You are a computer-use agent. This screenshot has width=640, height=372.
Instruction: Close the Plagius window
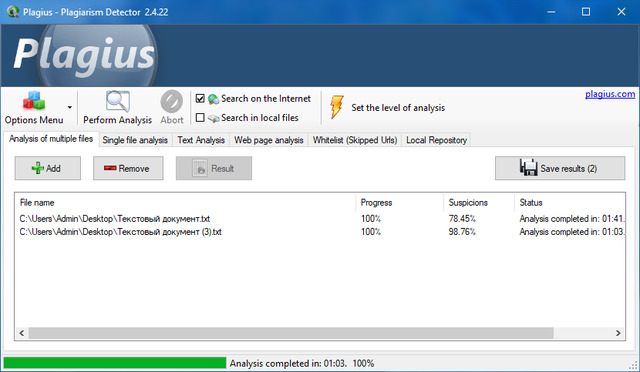pyautogui.click(x=621, y=12)
